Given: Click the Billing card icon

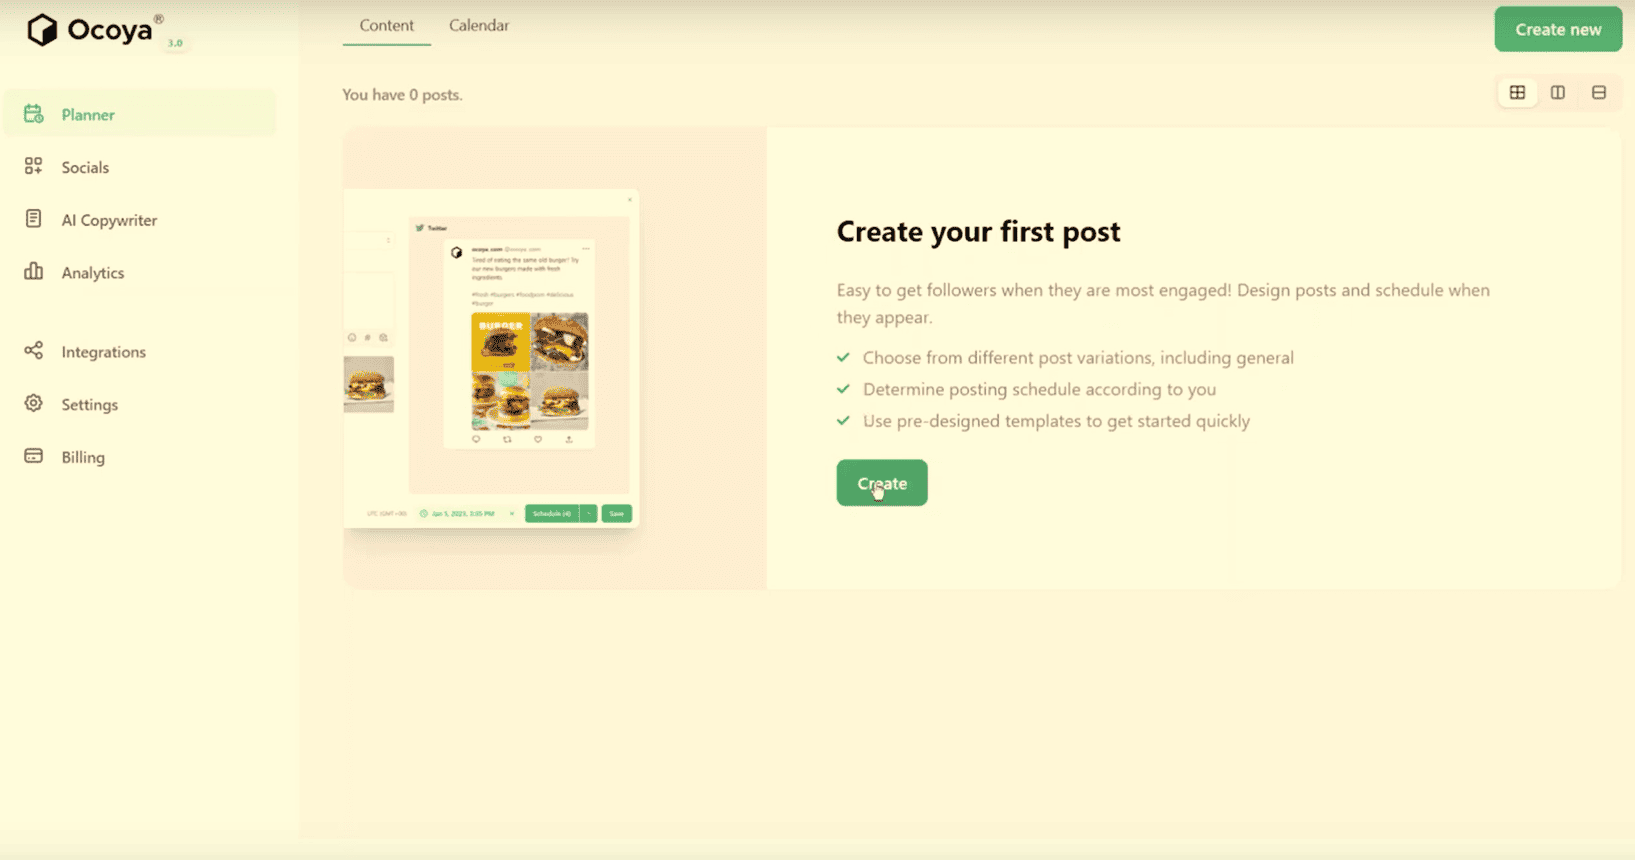Looking at the screenshot, I should coord(34,456).
